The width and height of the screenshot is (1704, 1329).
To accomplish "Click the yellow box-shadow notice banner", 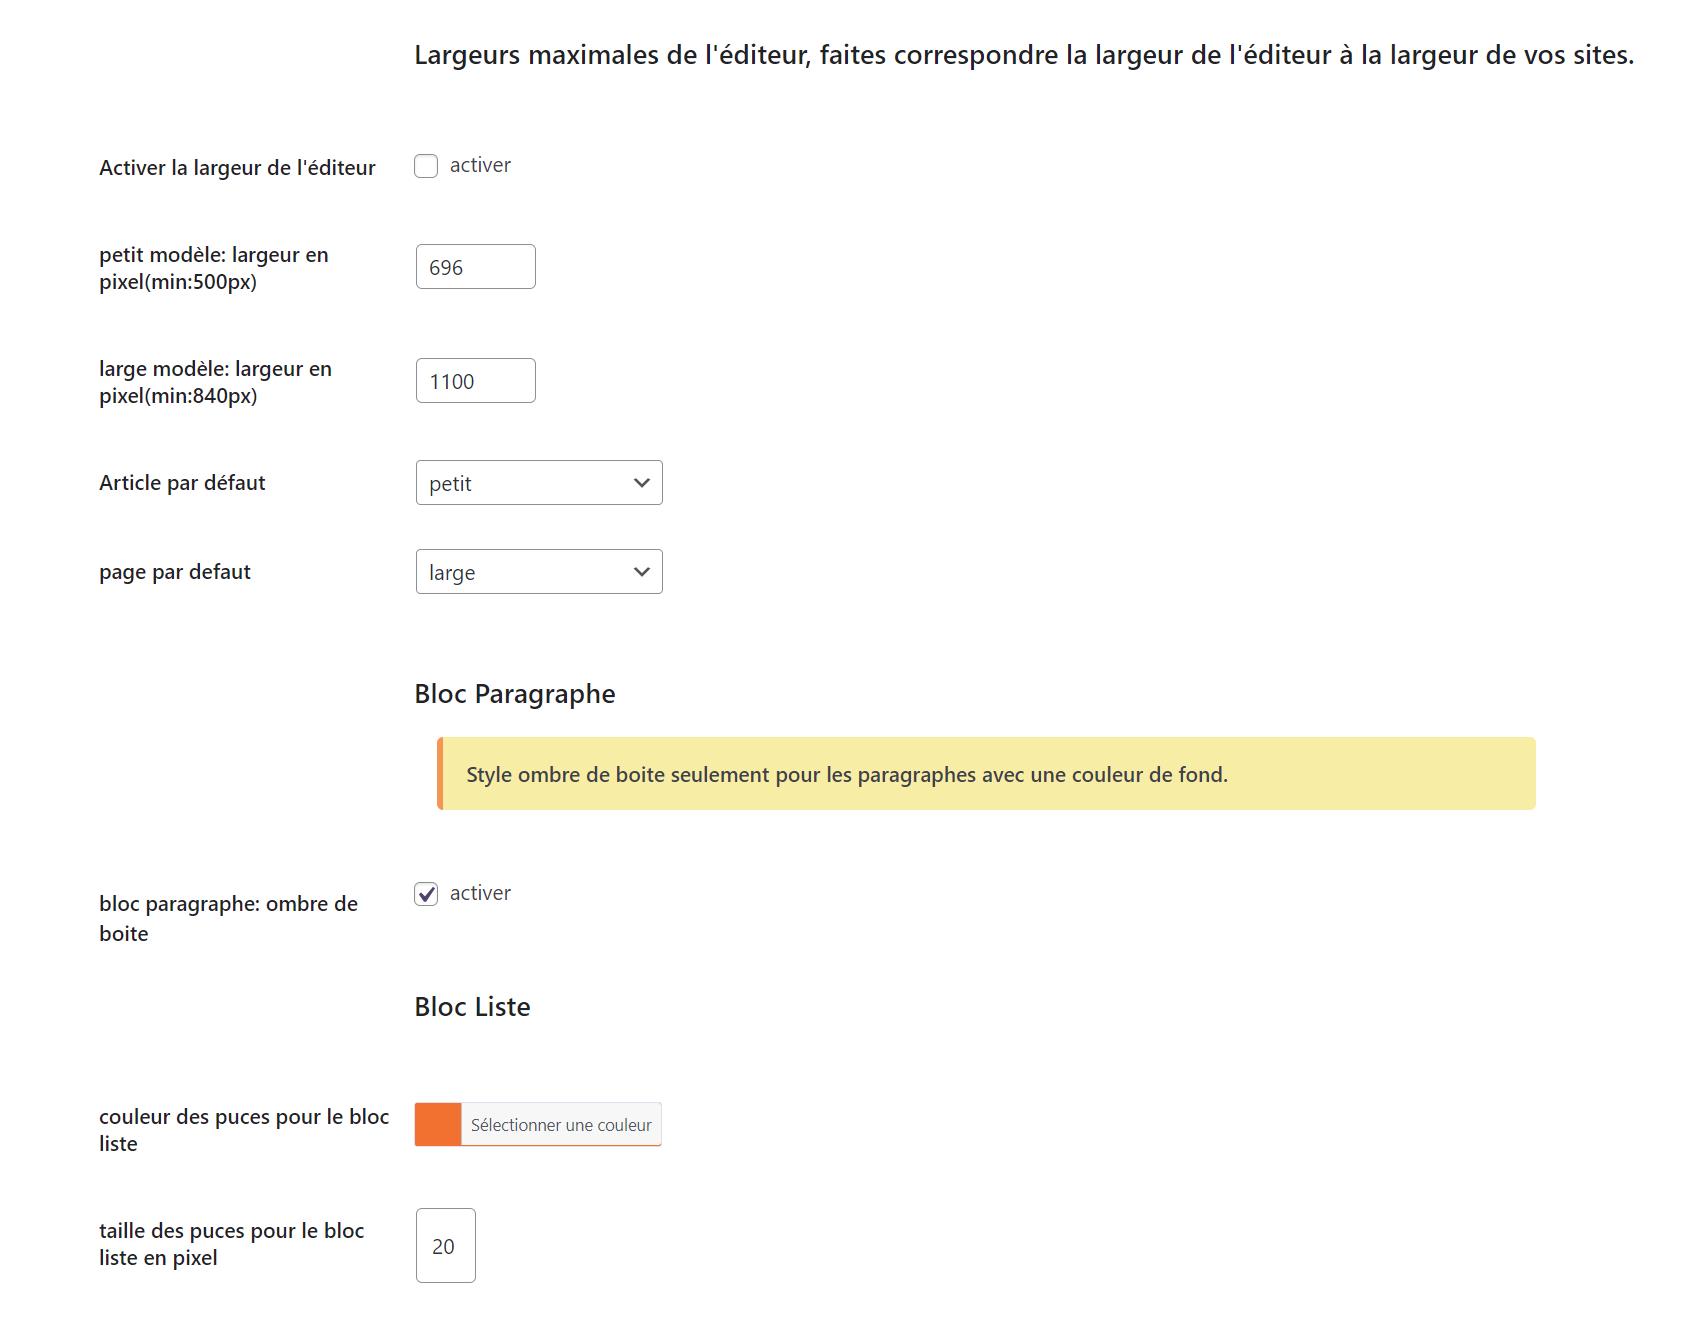I will click(986, 774).
